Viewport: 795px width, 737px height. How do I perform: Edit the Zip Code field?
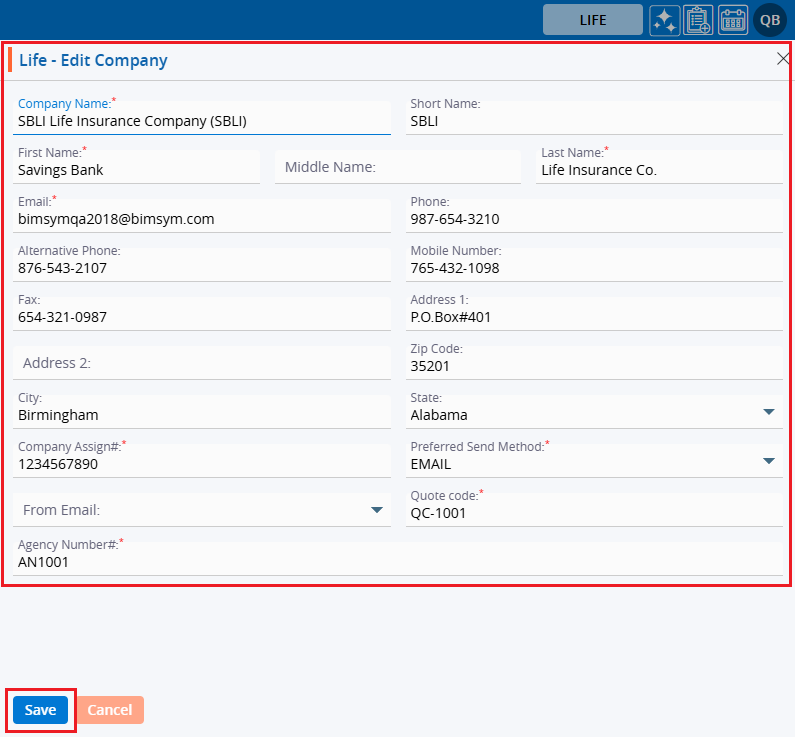pyautogui.click(x=594, y=366)
